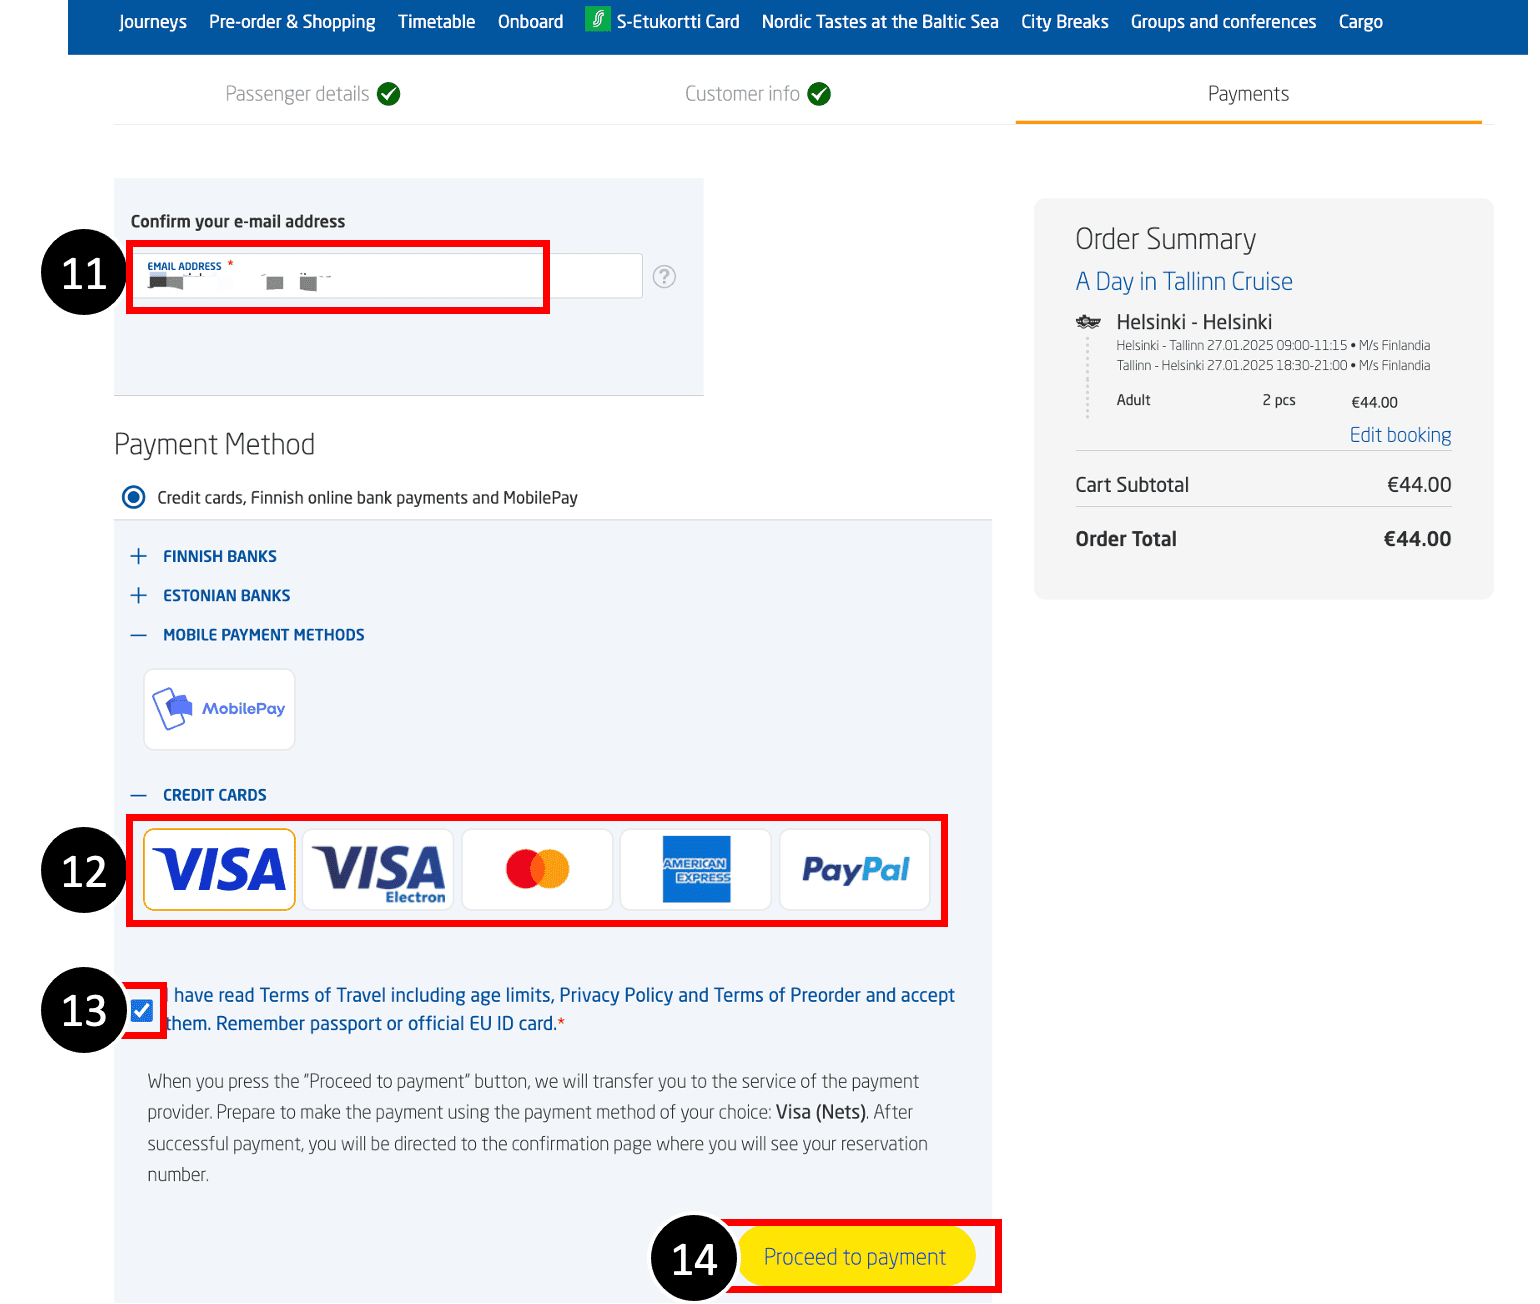Open A Day in Tallinn Cruise link

pos(1184,282)
